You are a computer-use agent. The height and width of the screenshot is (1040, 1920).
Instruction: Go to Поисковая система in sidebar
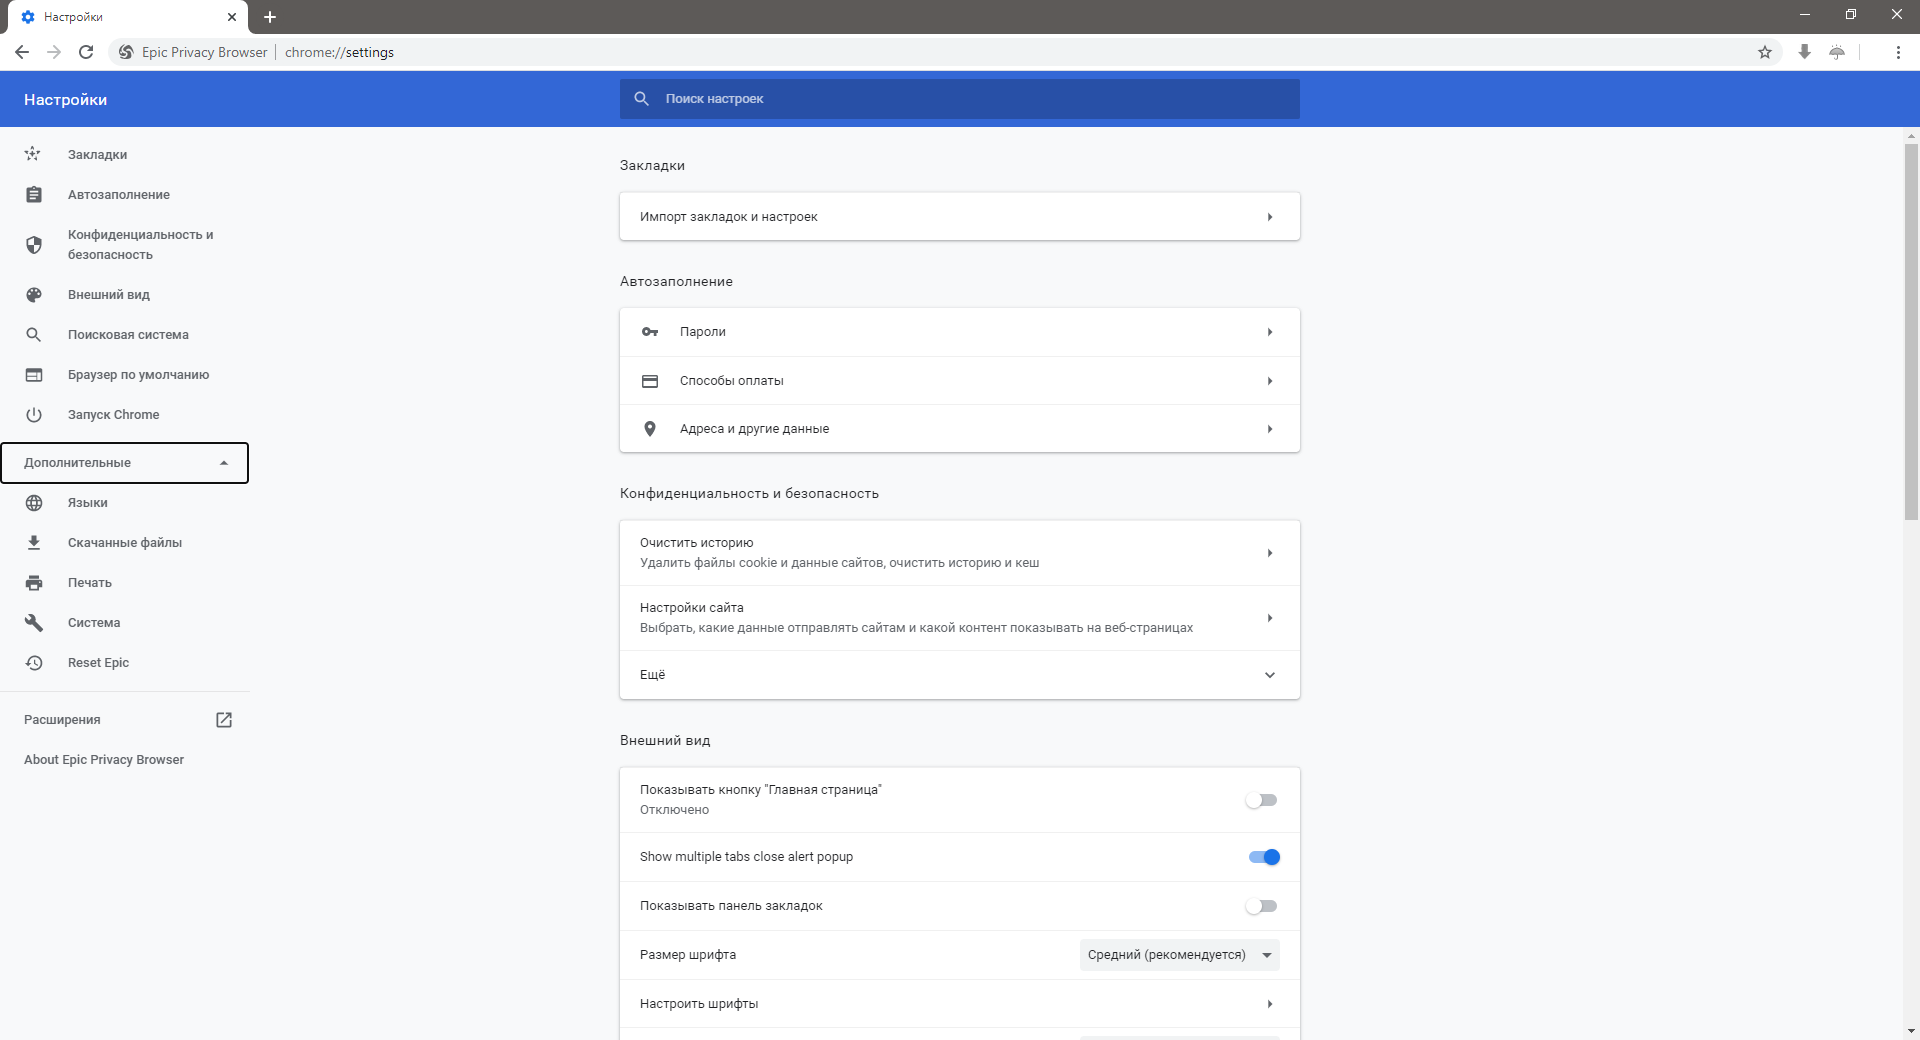coord(128,335)
